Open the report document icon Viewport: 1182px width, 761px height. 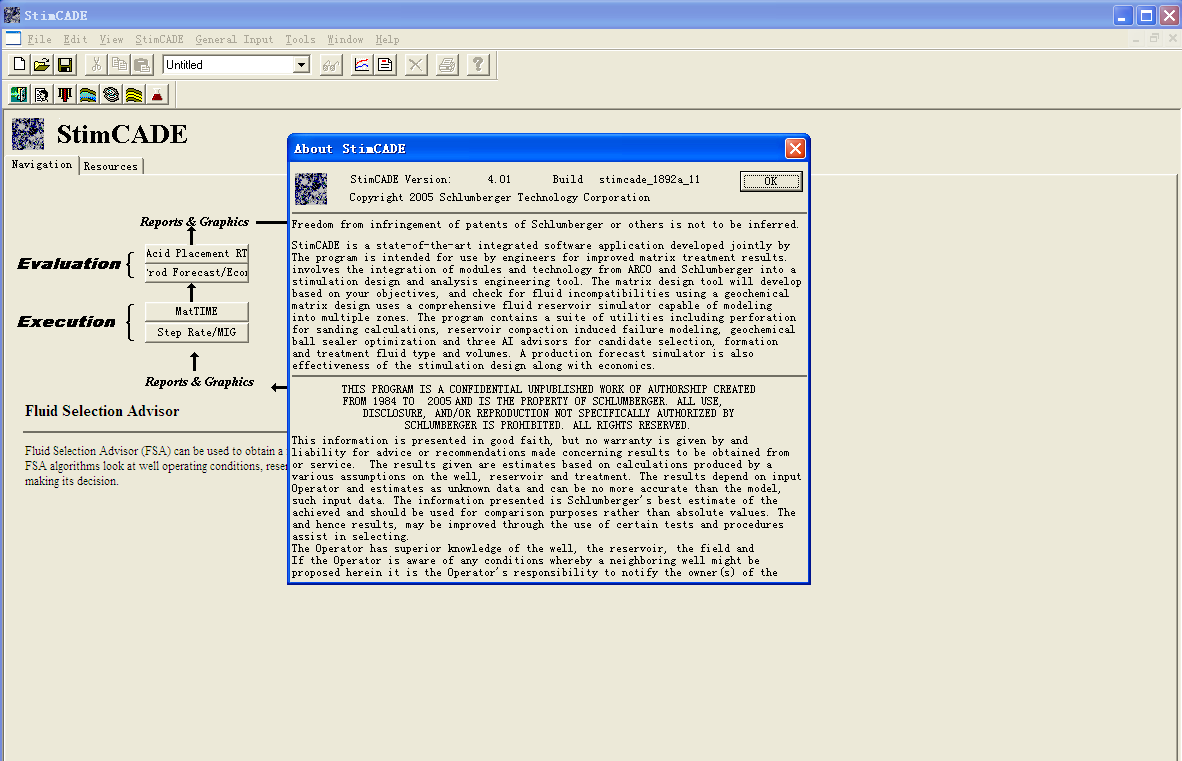(x=385, y=65)
